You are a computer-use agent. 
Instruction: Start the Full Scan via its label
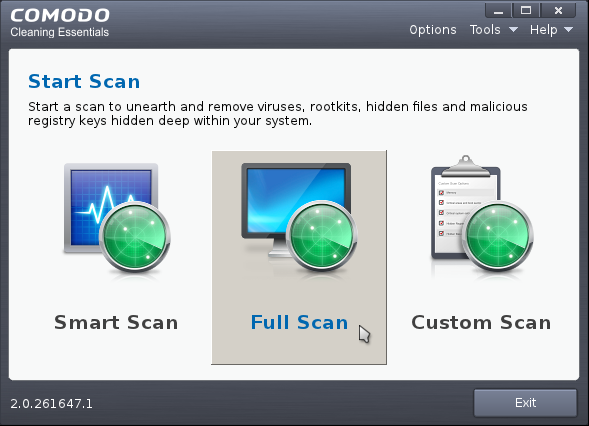299,323
